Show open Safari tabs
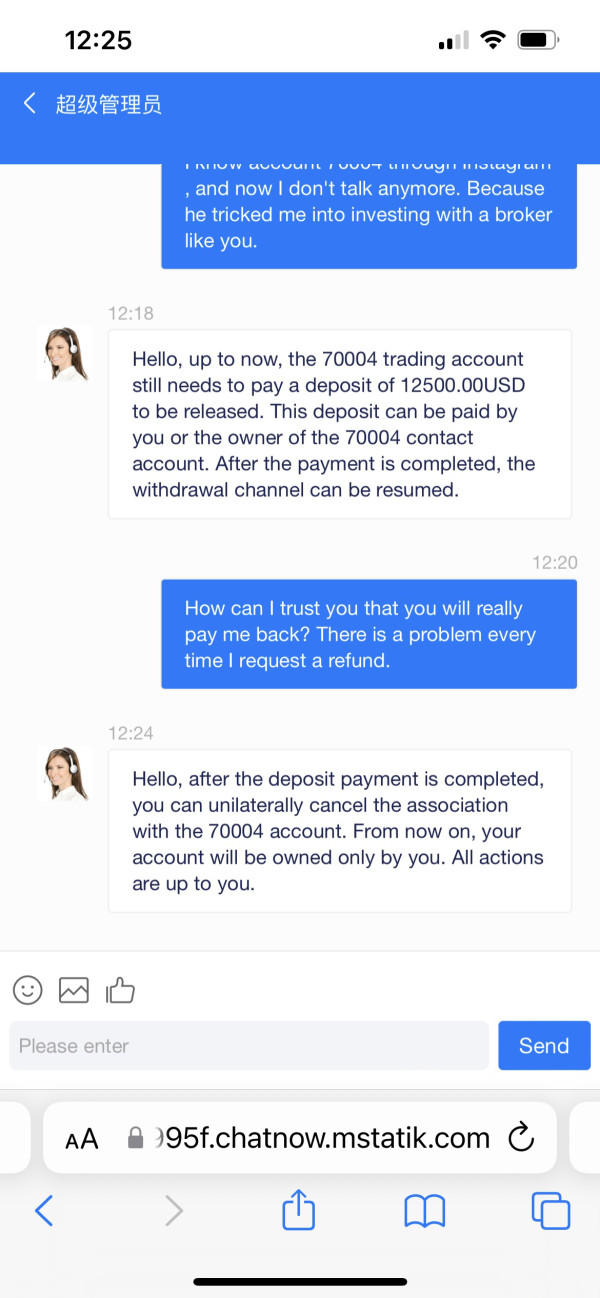The height and width of the screenshot is (1298, 600). tap(550, 1211)
